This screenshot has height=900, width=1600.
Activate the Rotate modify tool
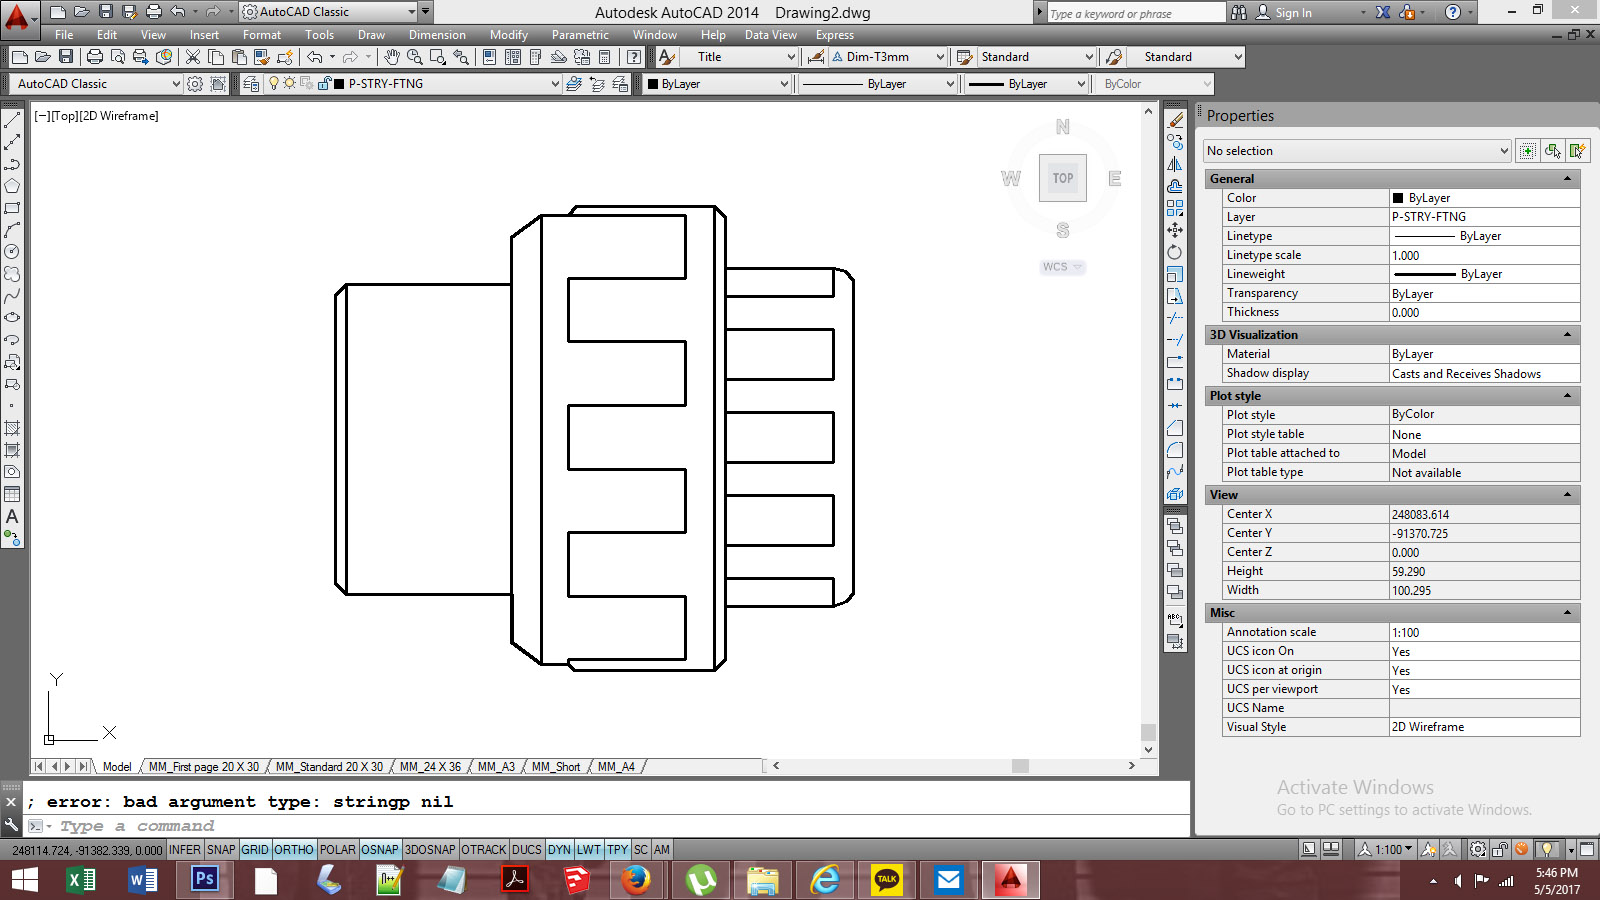pyautogui.click(x=1175, y=252)
